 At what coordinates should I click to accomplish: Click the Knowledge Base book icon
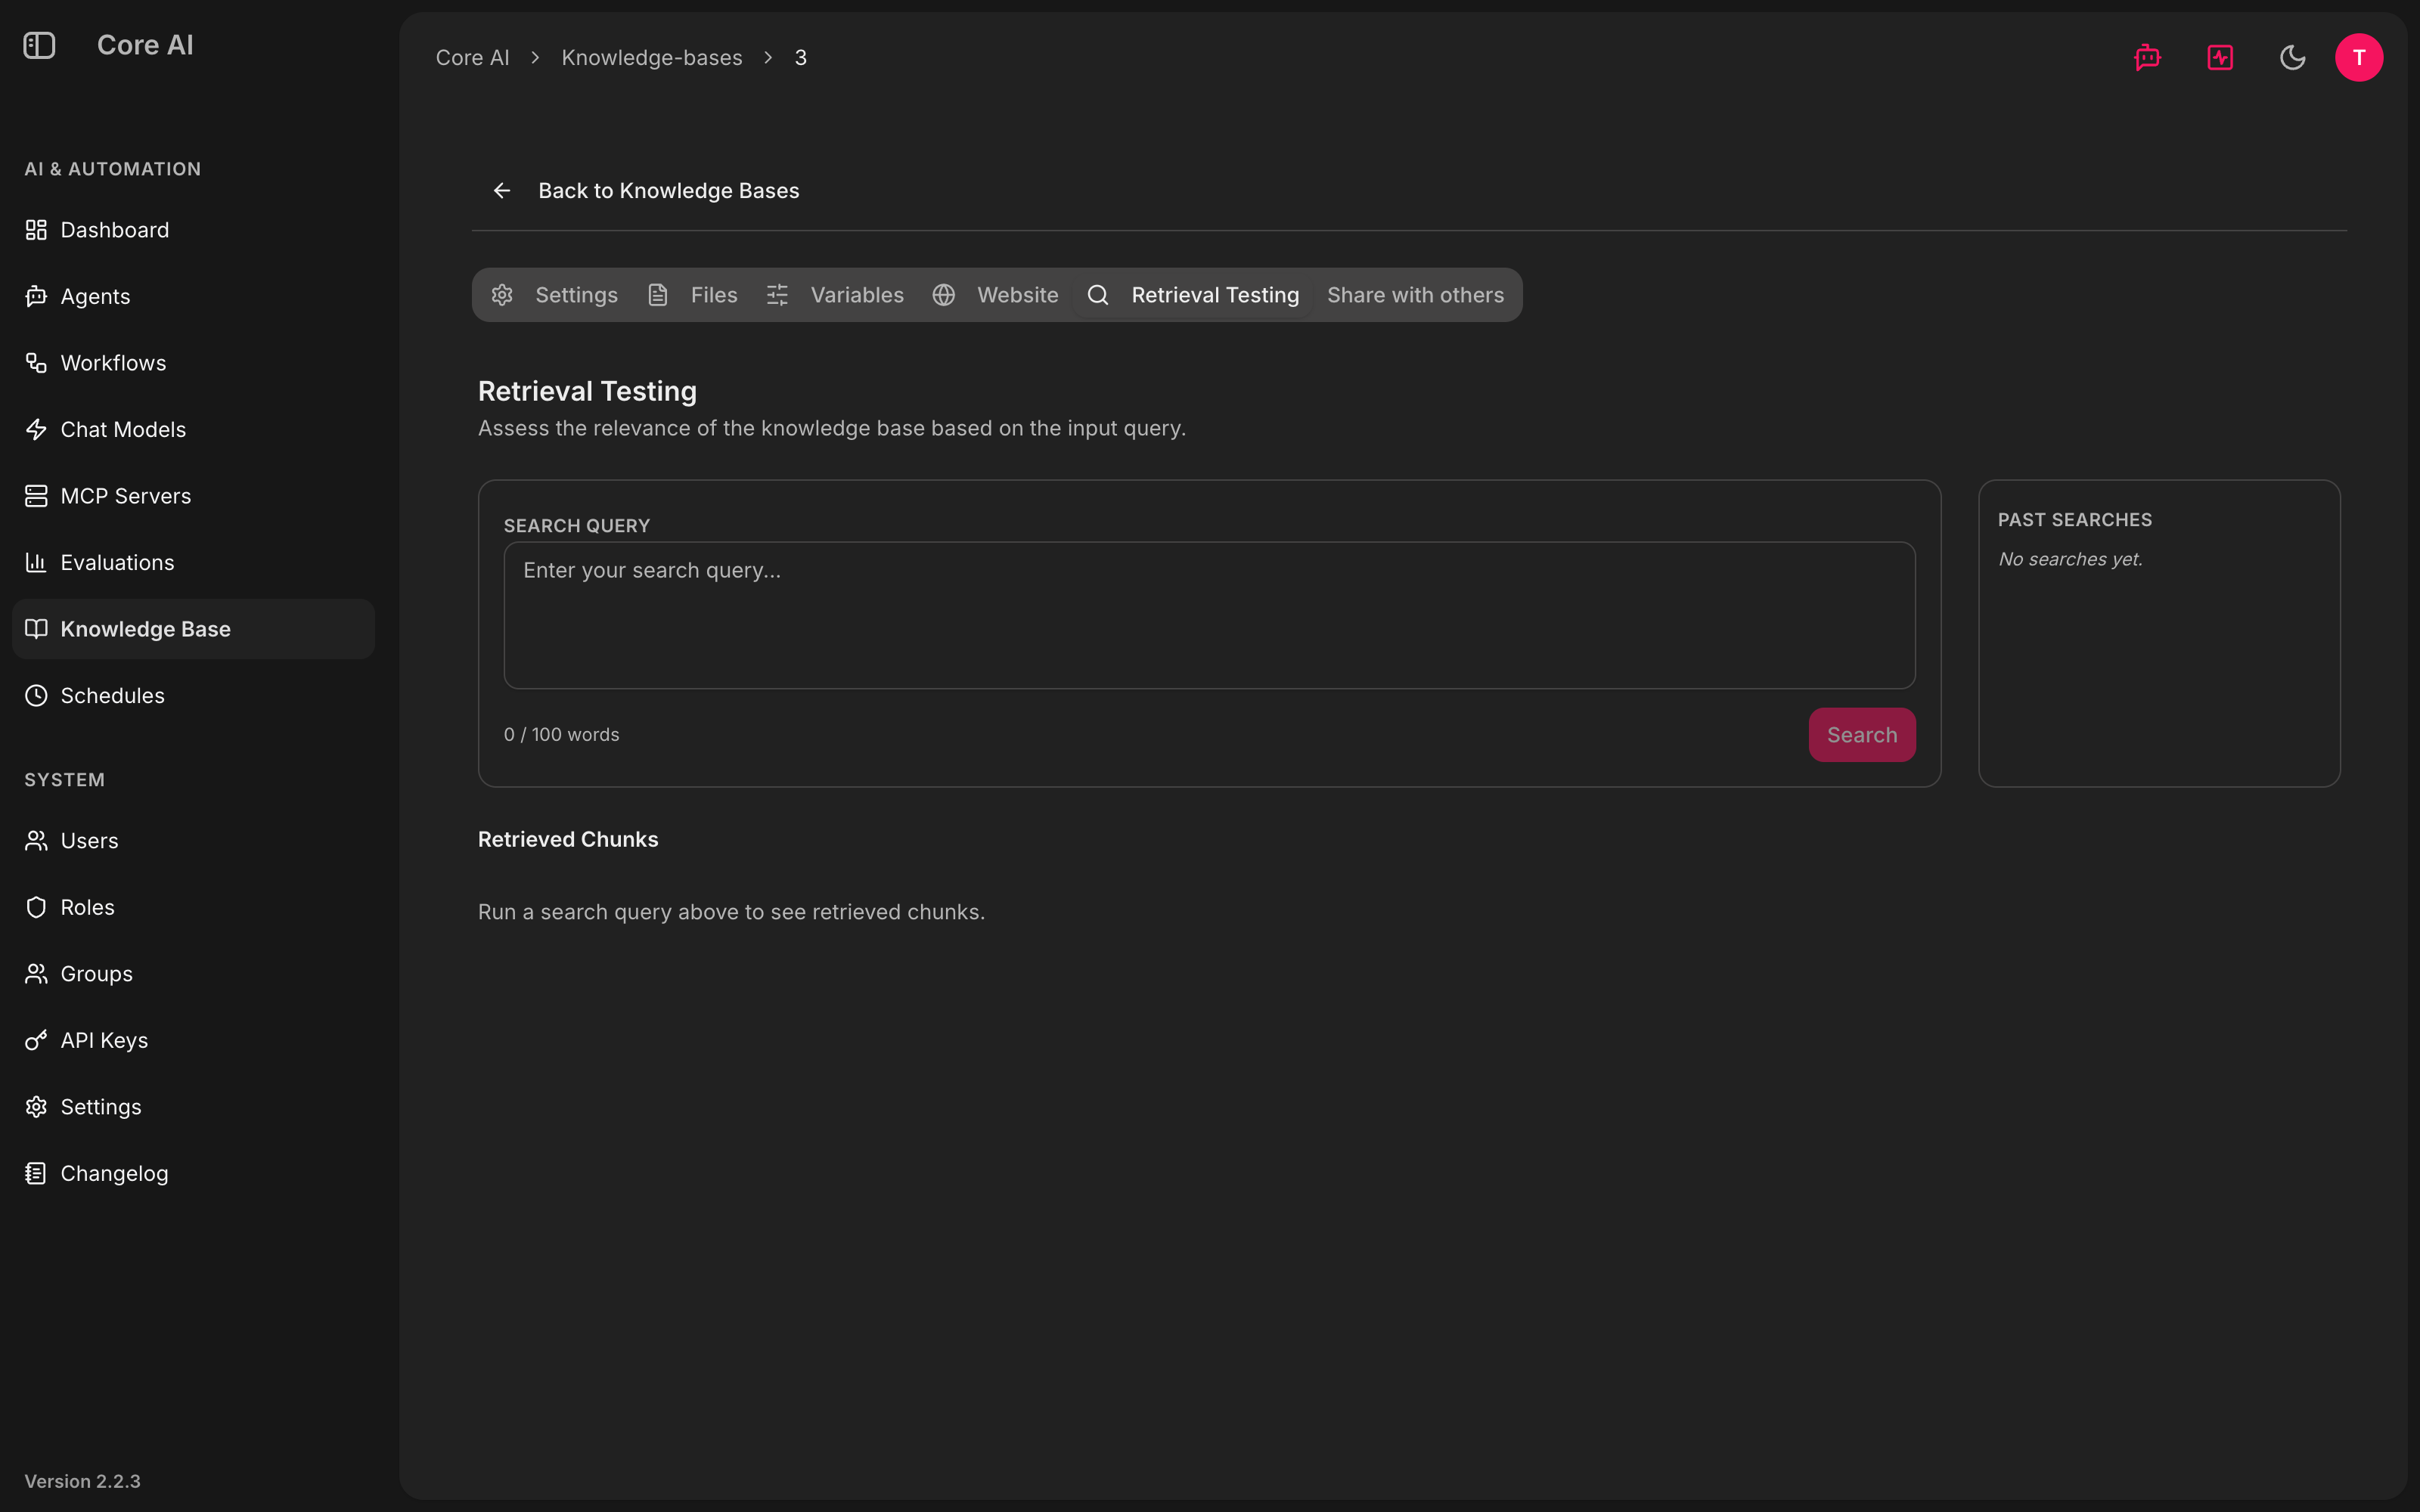(x=36, y=629)
